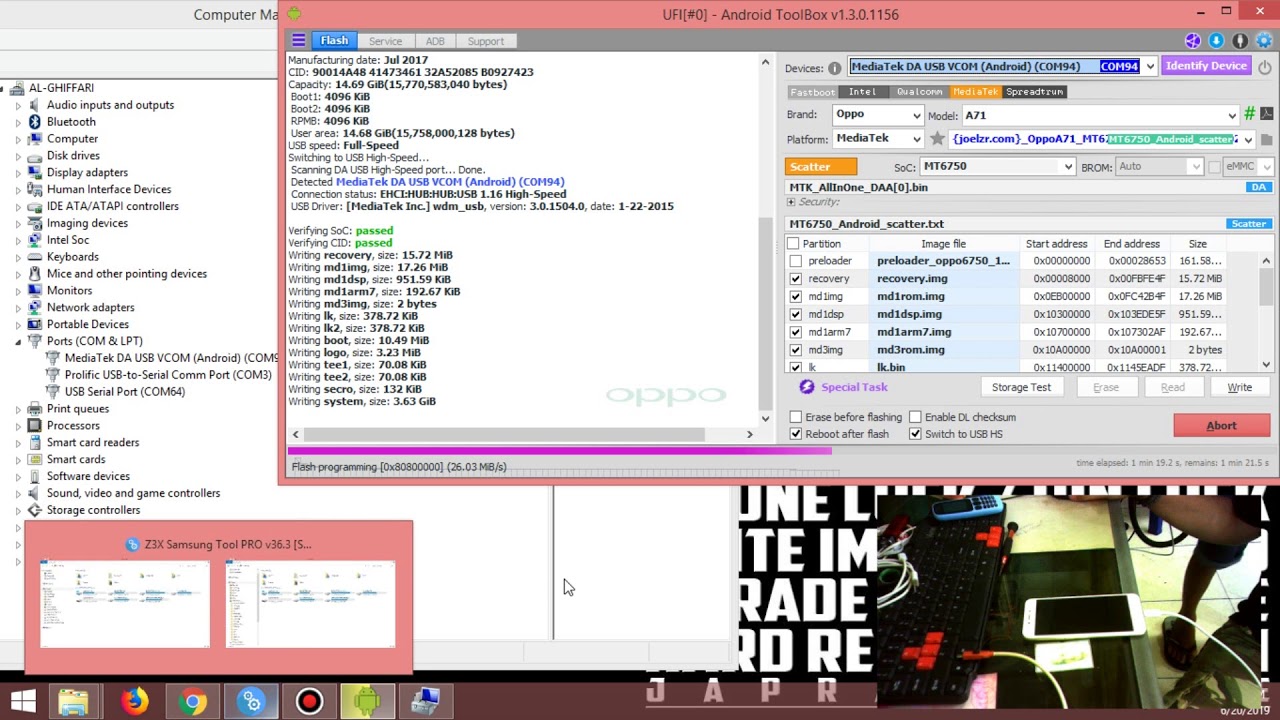Click the flash programming progress bar
This screenshot has width=1280, height=720.
point(780,452)
